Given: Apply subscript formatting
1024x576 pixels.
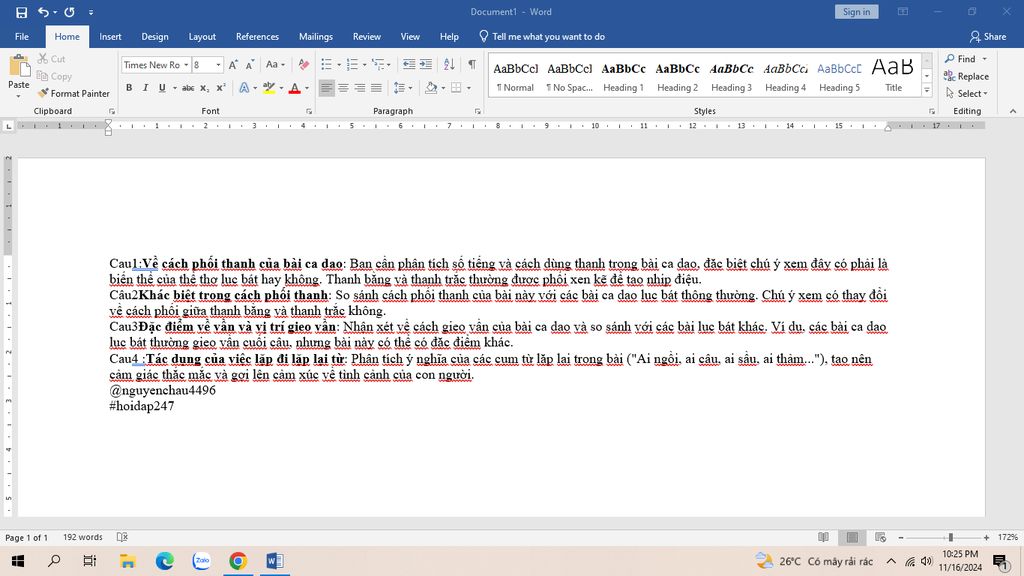Looking at the screenshot, I should coord(205,88).
